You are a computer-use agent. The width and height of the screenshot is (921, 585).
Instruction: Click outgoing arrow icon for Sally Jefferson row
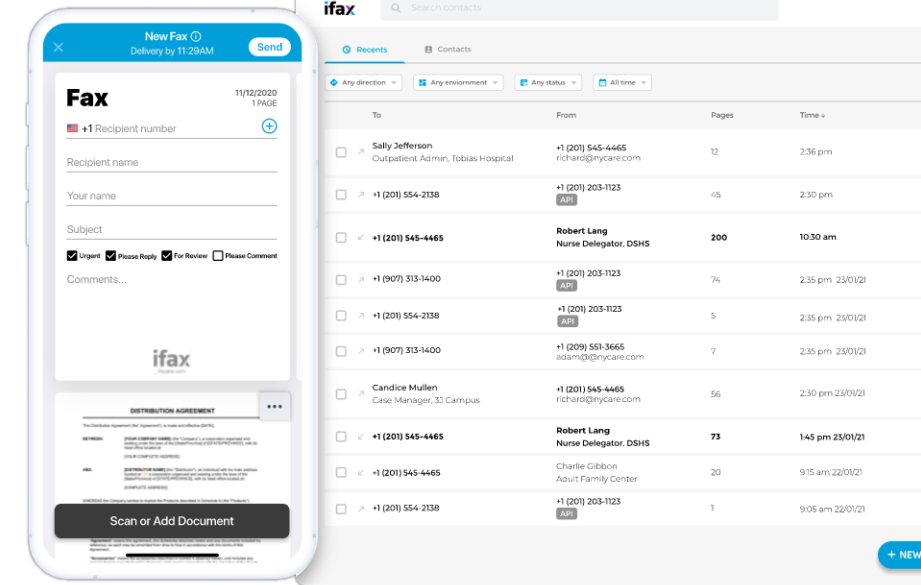pyautogui.click(x=361, y=152)
